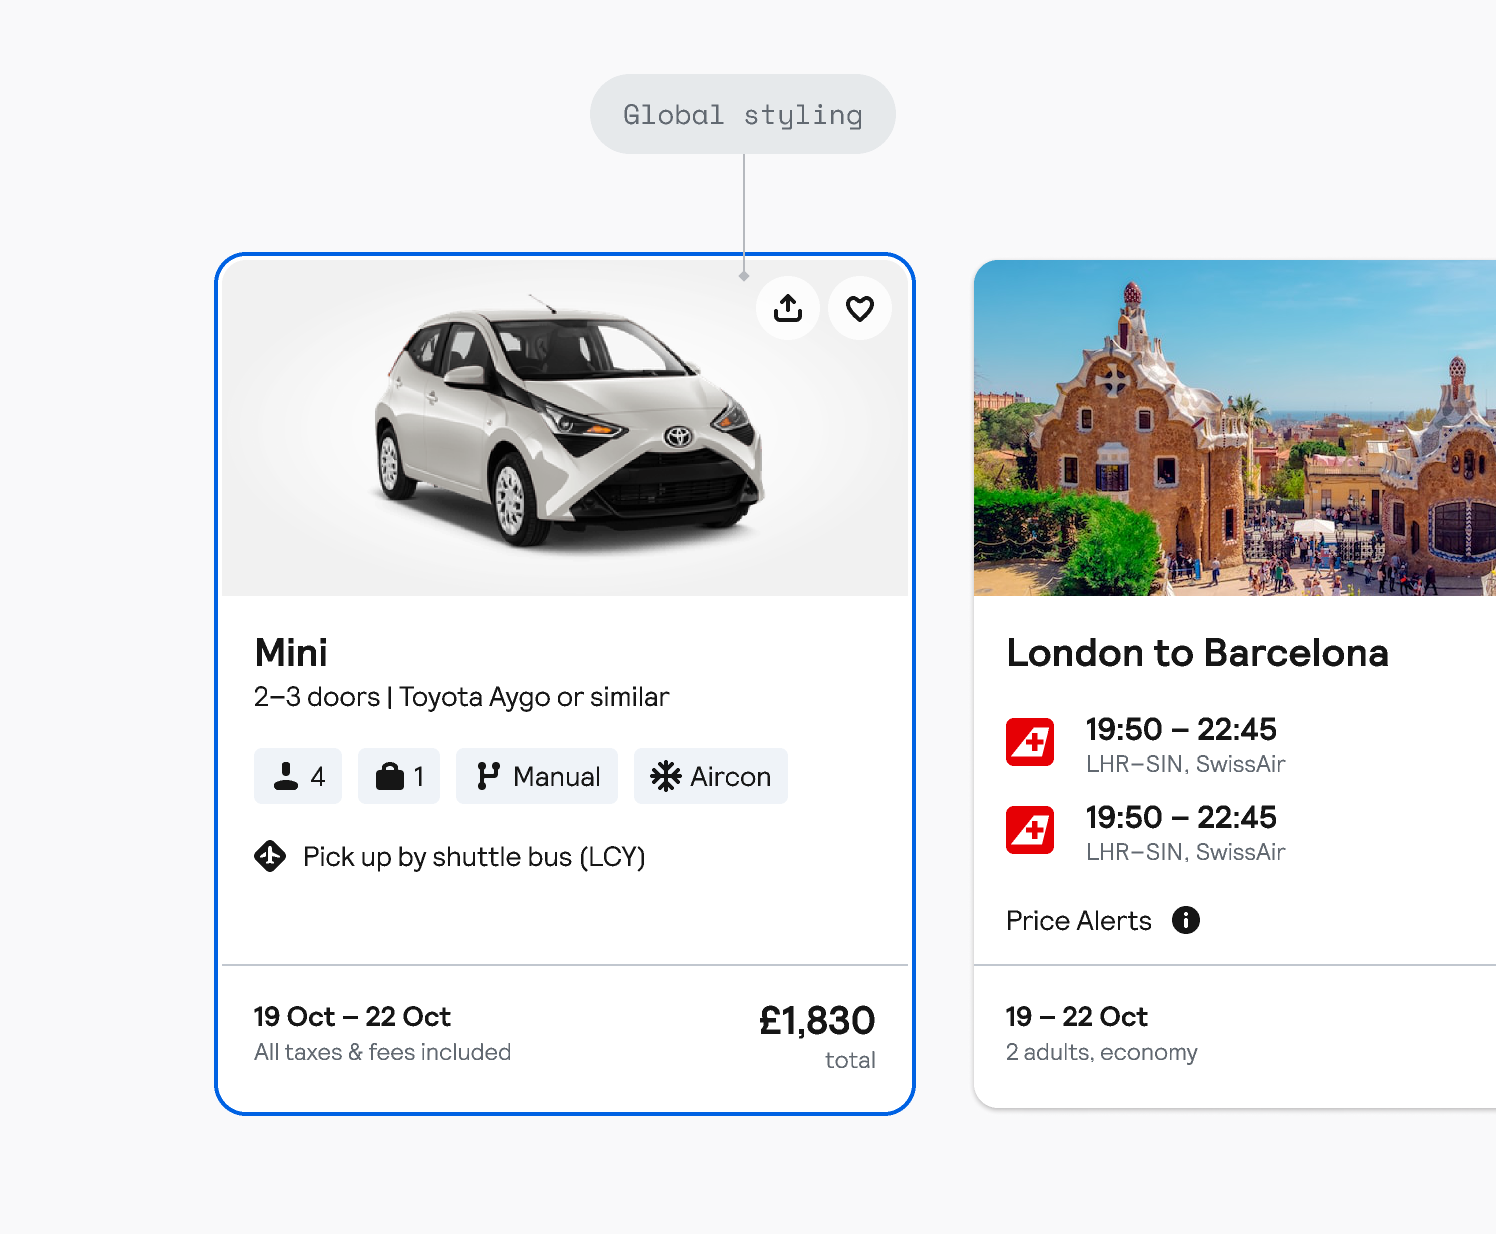Screen dimensions: 1496x1234
Task: Click the shuttle bus pickup airplane icon
Action: 270,856
